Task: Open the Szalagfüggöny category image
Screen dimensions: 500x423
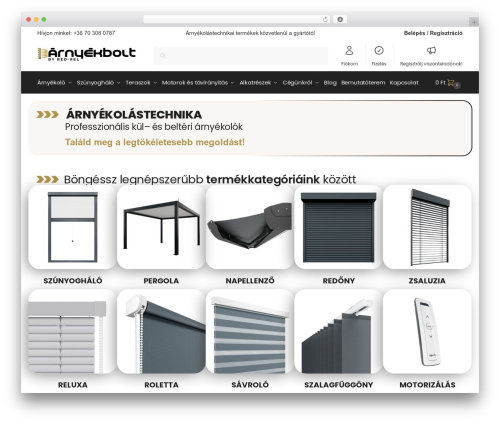Action: [339, 331]
